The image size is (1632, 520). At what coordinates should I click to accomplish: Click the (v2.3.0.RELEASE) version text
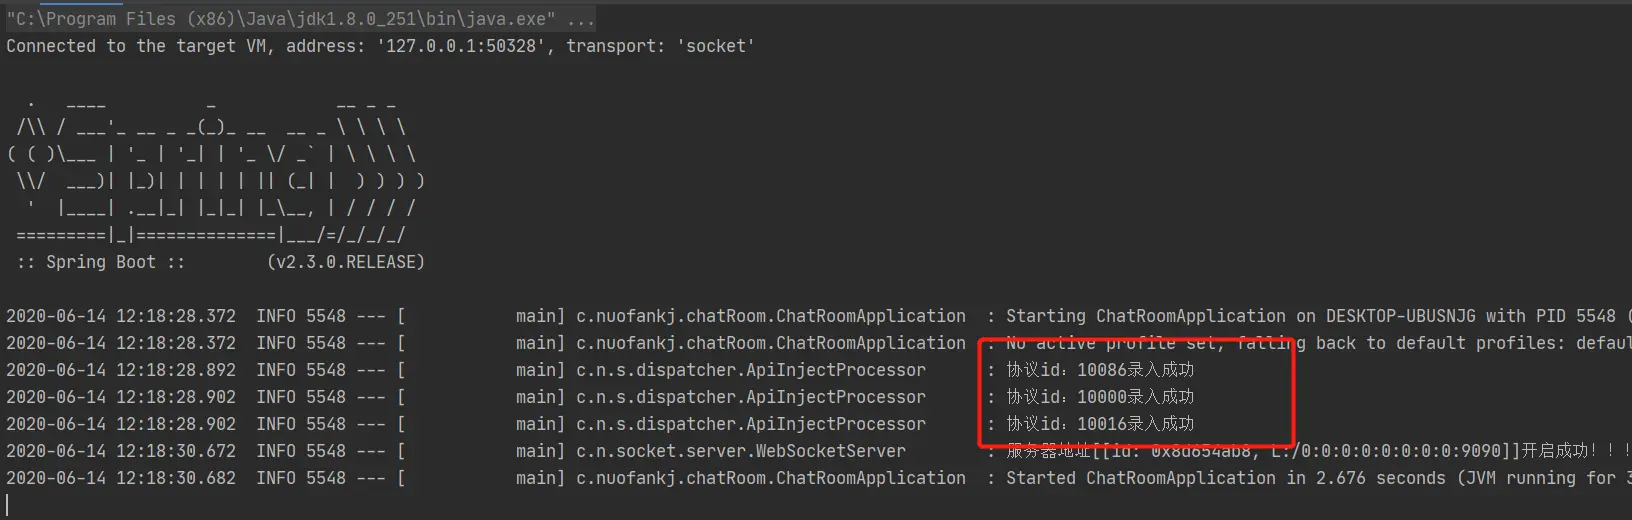point(346,262)
